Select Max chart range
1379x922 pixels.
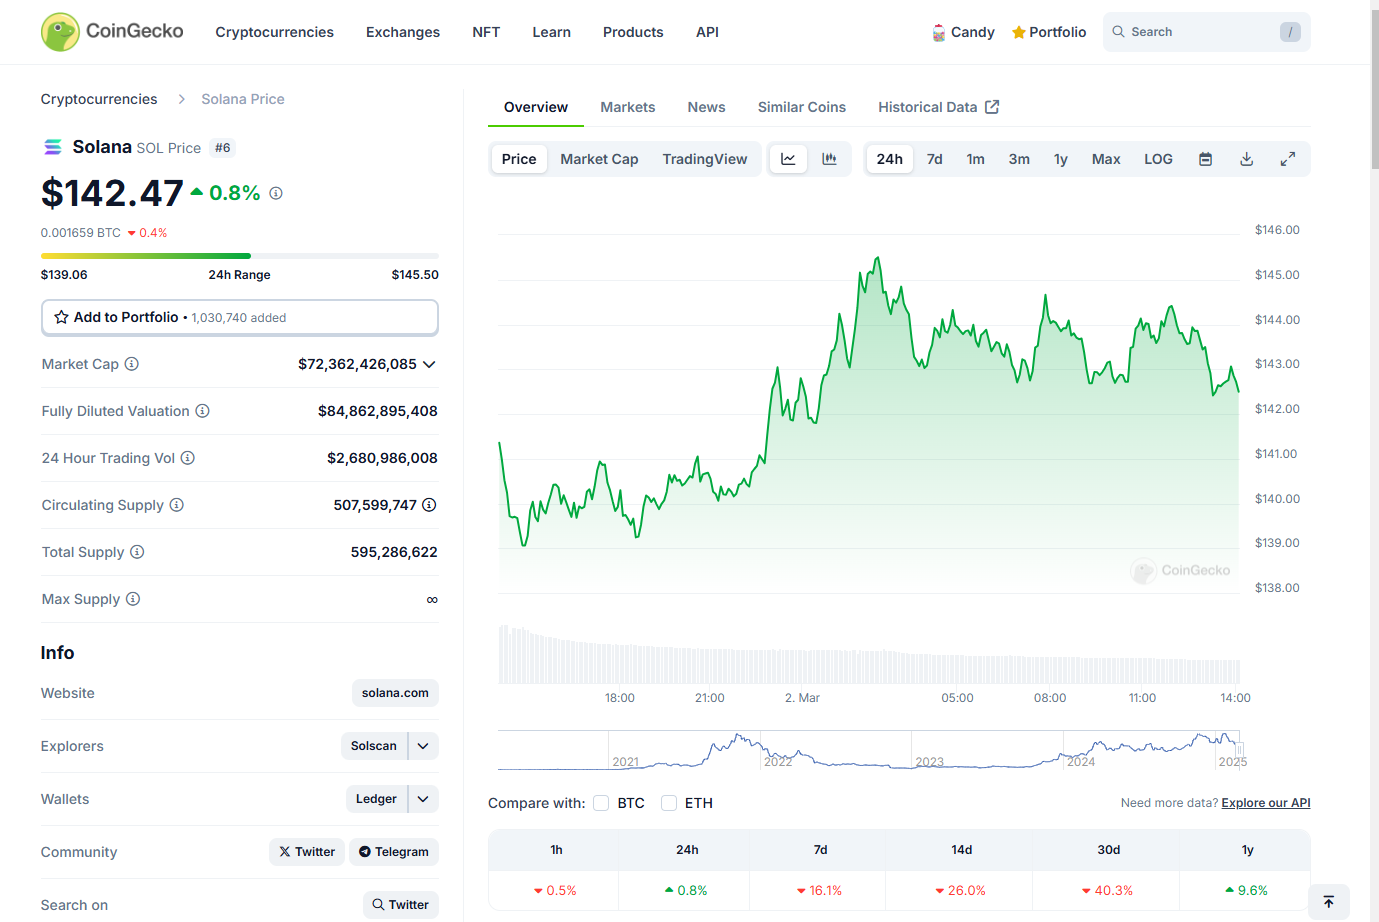pos(1106,159)
